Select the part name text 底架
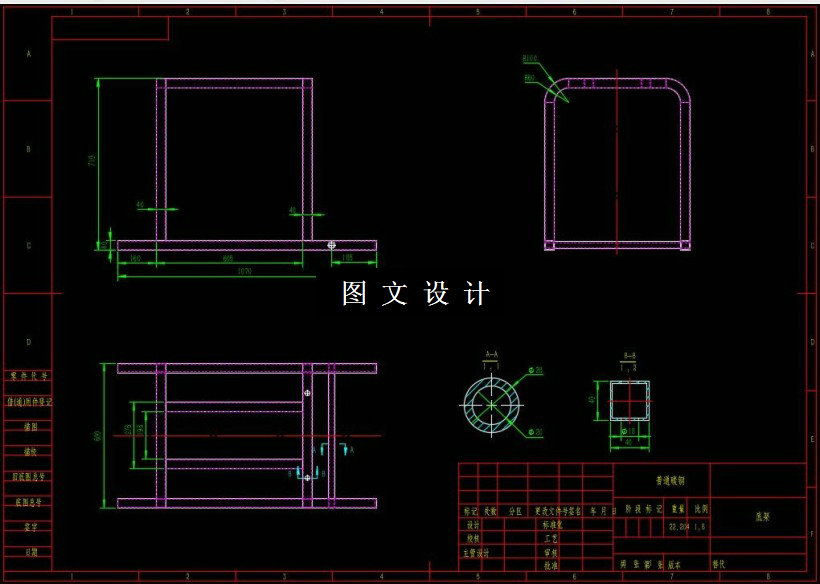The image size is (820, 584). [762, 517]
